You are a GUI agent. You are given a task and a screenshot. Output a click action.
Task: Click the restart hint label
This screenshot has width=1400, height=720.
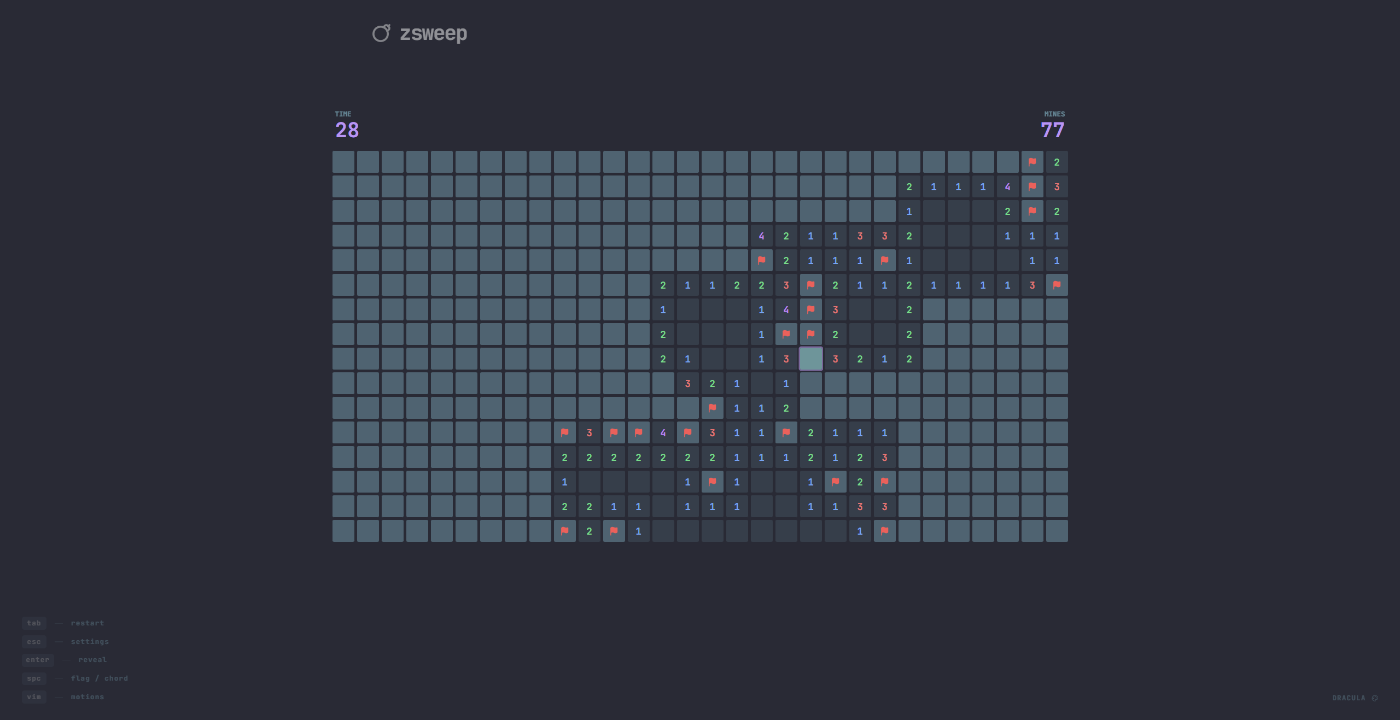(87, 623)
